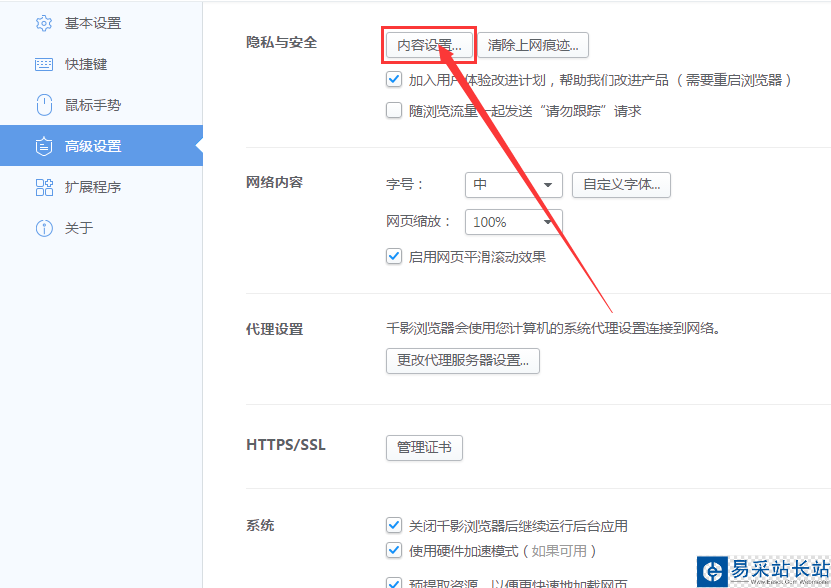This screenshot has width=831, height=588.
Task: Click the info icon beside 关于
Action: coord(44,229)
